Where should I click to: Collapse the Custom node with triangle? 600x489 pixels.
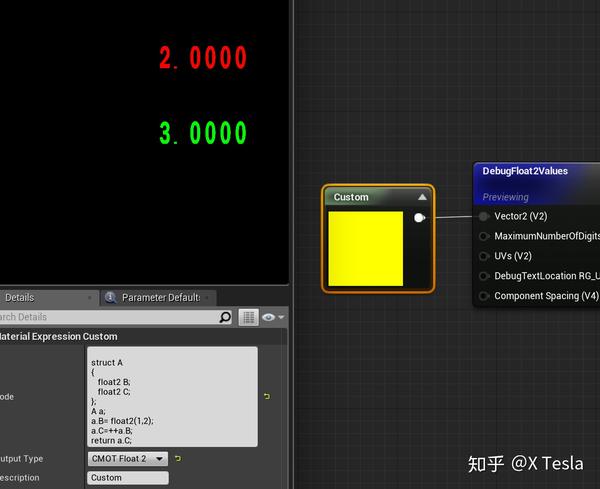click(422, 197)
